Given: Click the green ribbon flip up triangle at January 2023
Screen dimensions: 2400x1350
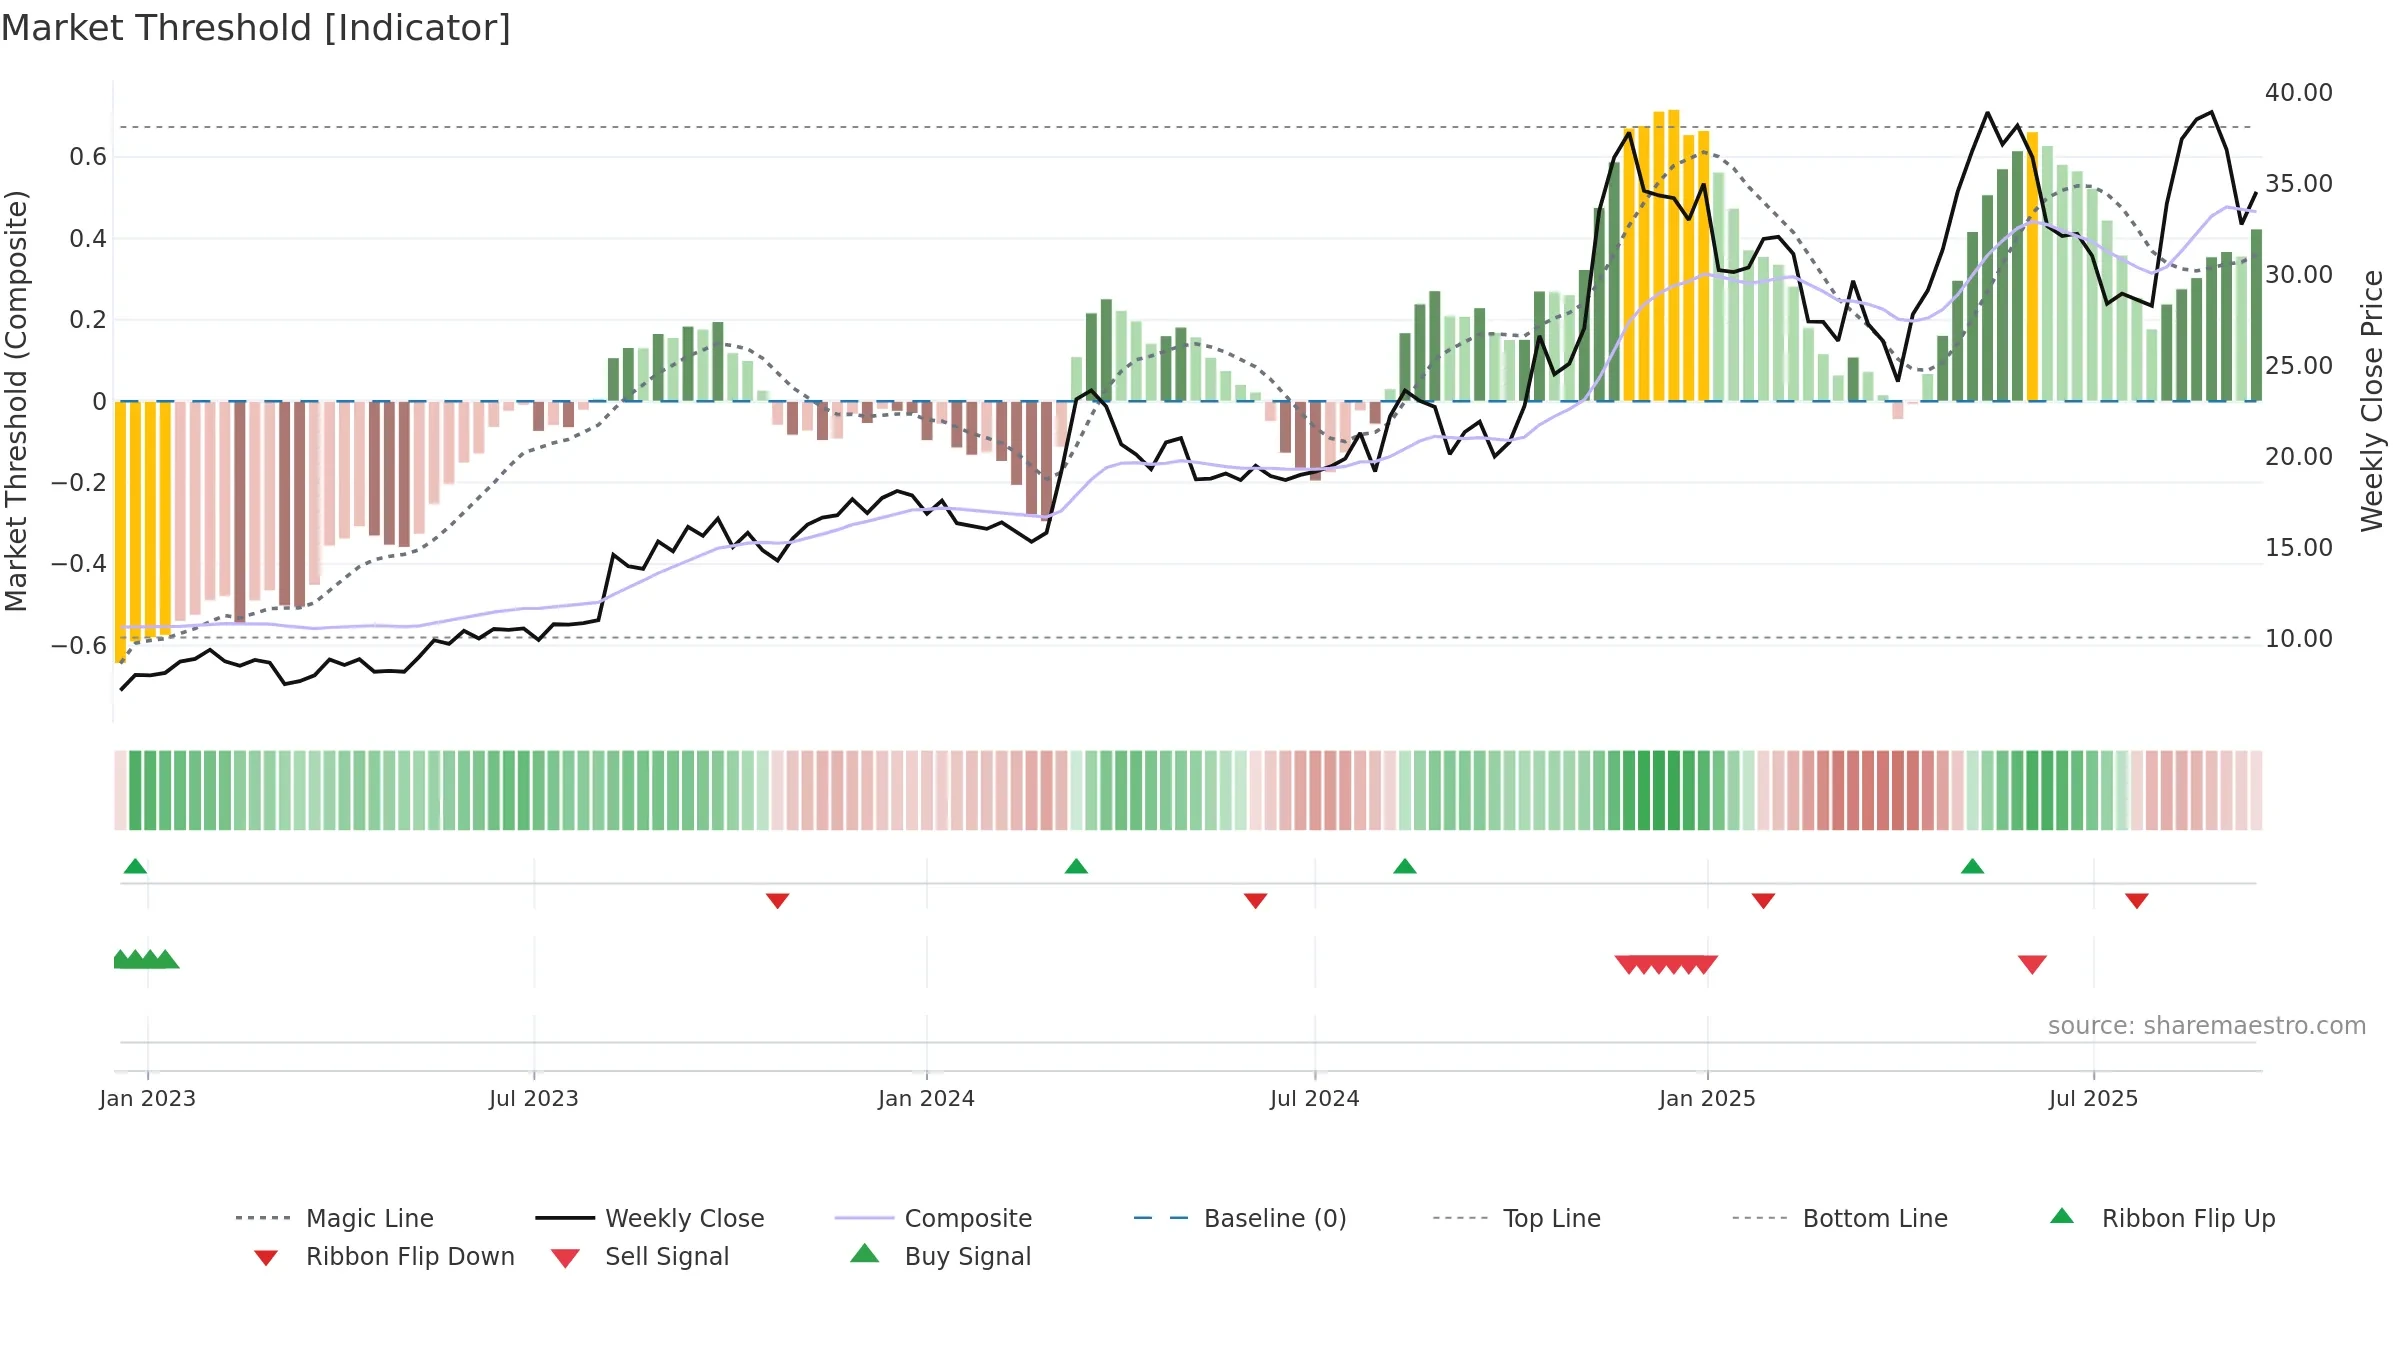Looking at the screenshot, I should 135,866.
